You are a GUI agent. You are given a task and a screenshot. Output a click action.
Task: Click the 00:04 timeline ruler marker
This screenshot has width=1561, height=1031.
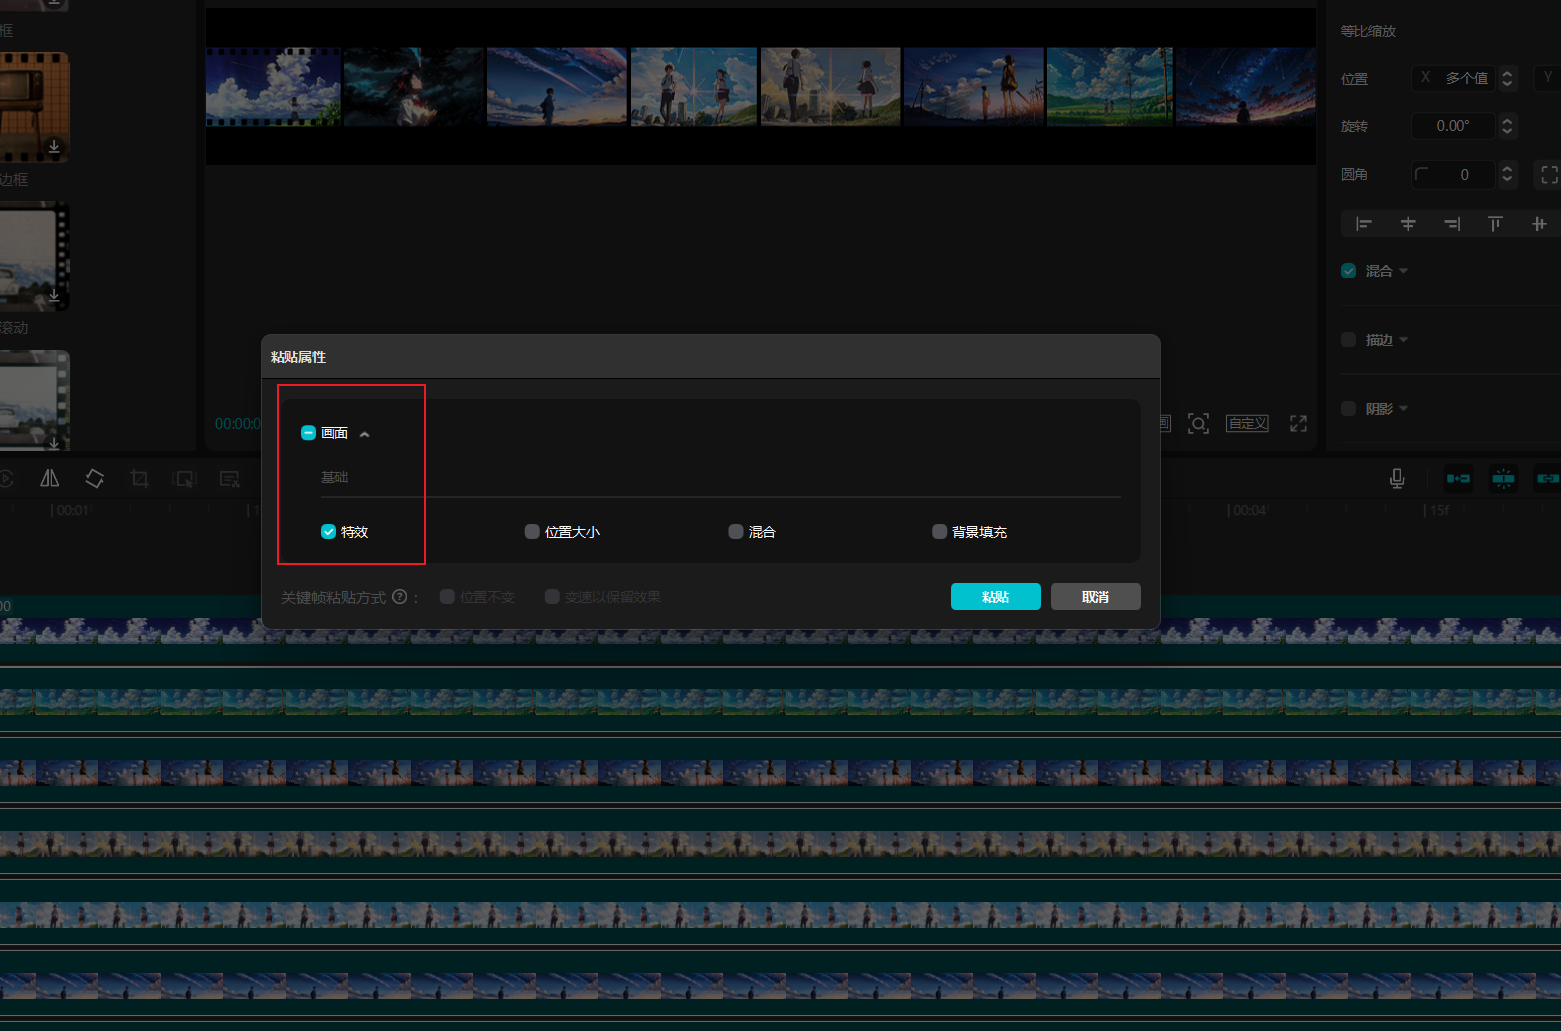click(x=1247, y=510)
